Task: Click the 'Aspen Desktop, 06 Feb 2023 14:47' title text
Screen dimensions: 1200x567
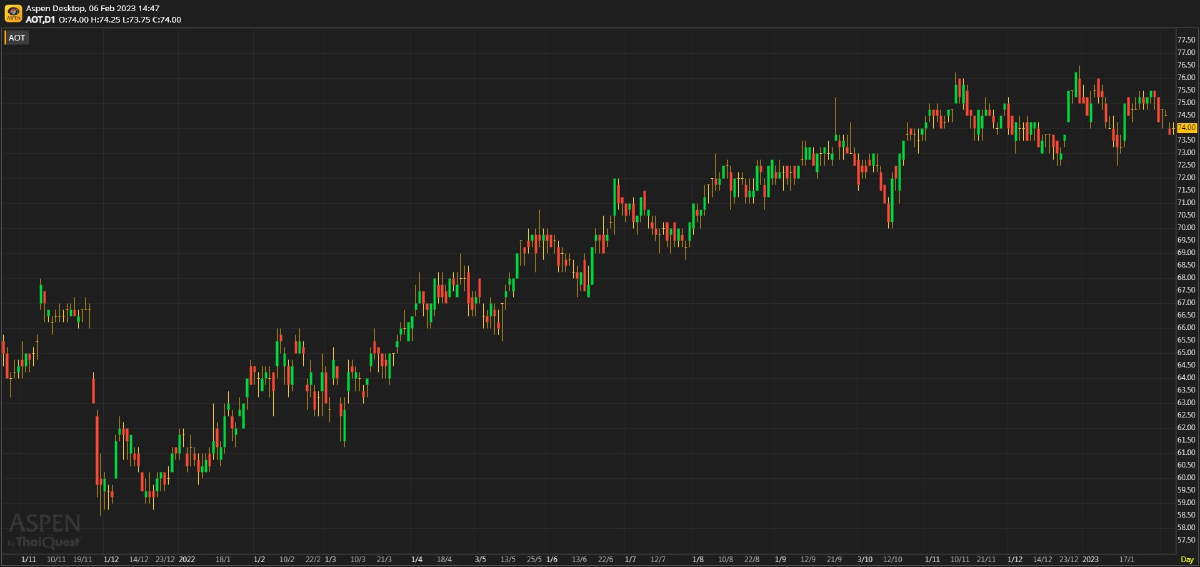Action: pyautogui.click(x=93, y=8)
